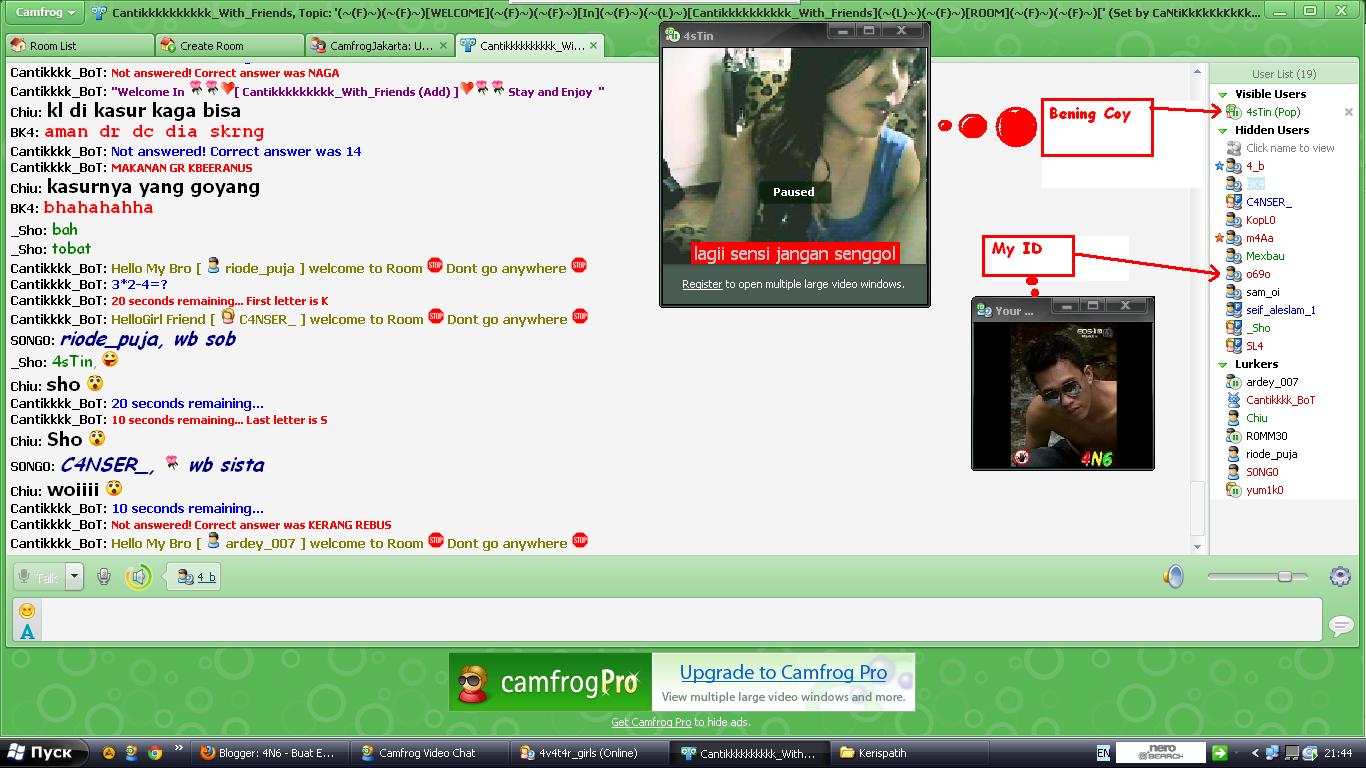Open 4v4t4r_girls (Online) taskbar item
1366x768 pixels.
click(588, 753)
